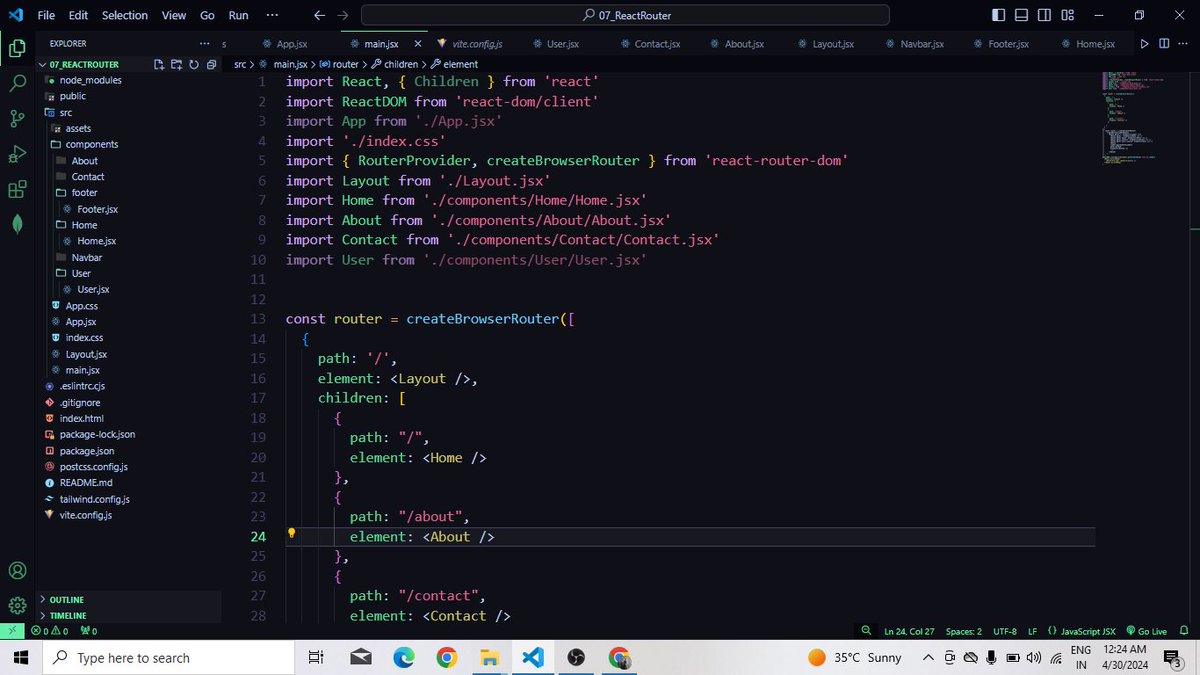Collapse all folders in Explorer
The height and width of the screenshot is (675, 1200).
coord(210,63)
